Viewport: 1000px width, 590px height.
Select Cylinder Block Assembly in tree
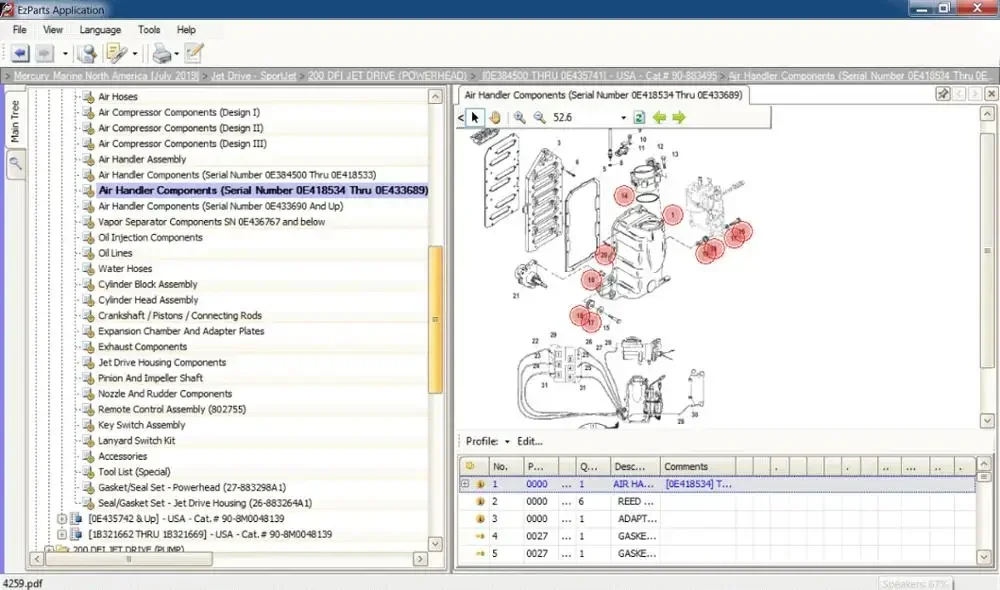(148, 284)
